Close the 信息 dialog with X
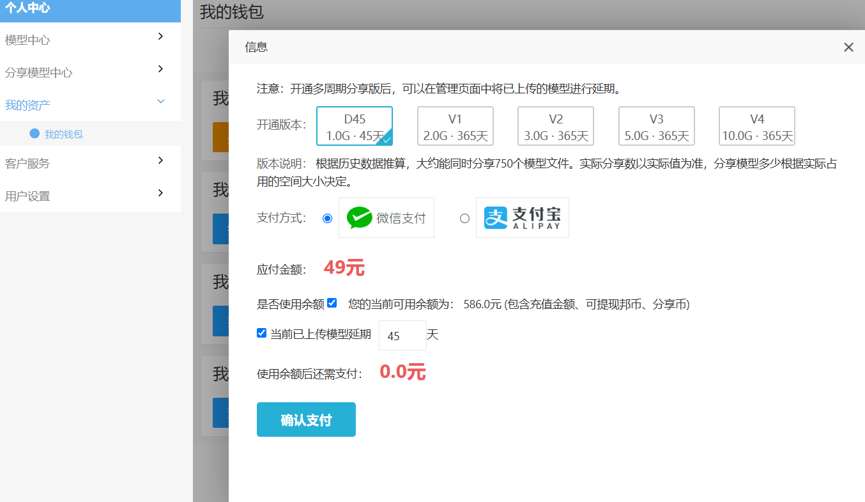 pyautogui.click(x=848, y=47)
